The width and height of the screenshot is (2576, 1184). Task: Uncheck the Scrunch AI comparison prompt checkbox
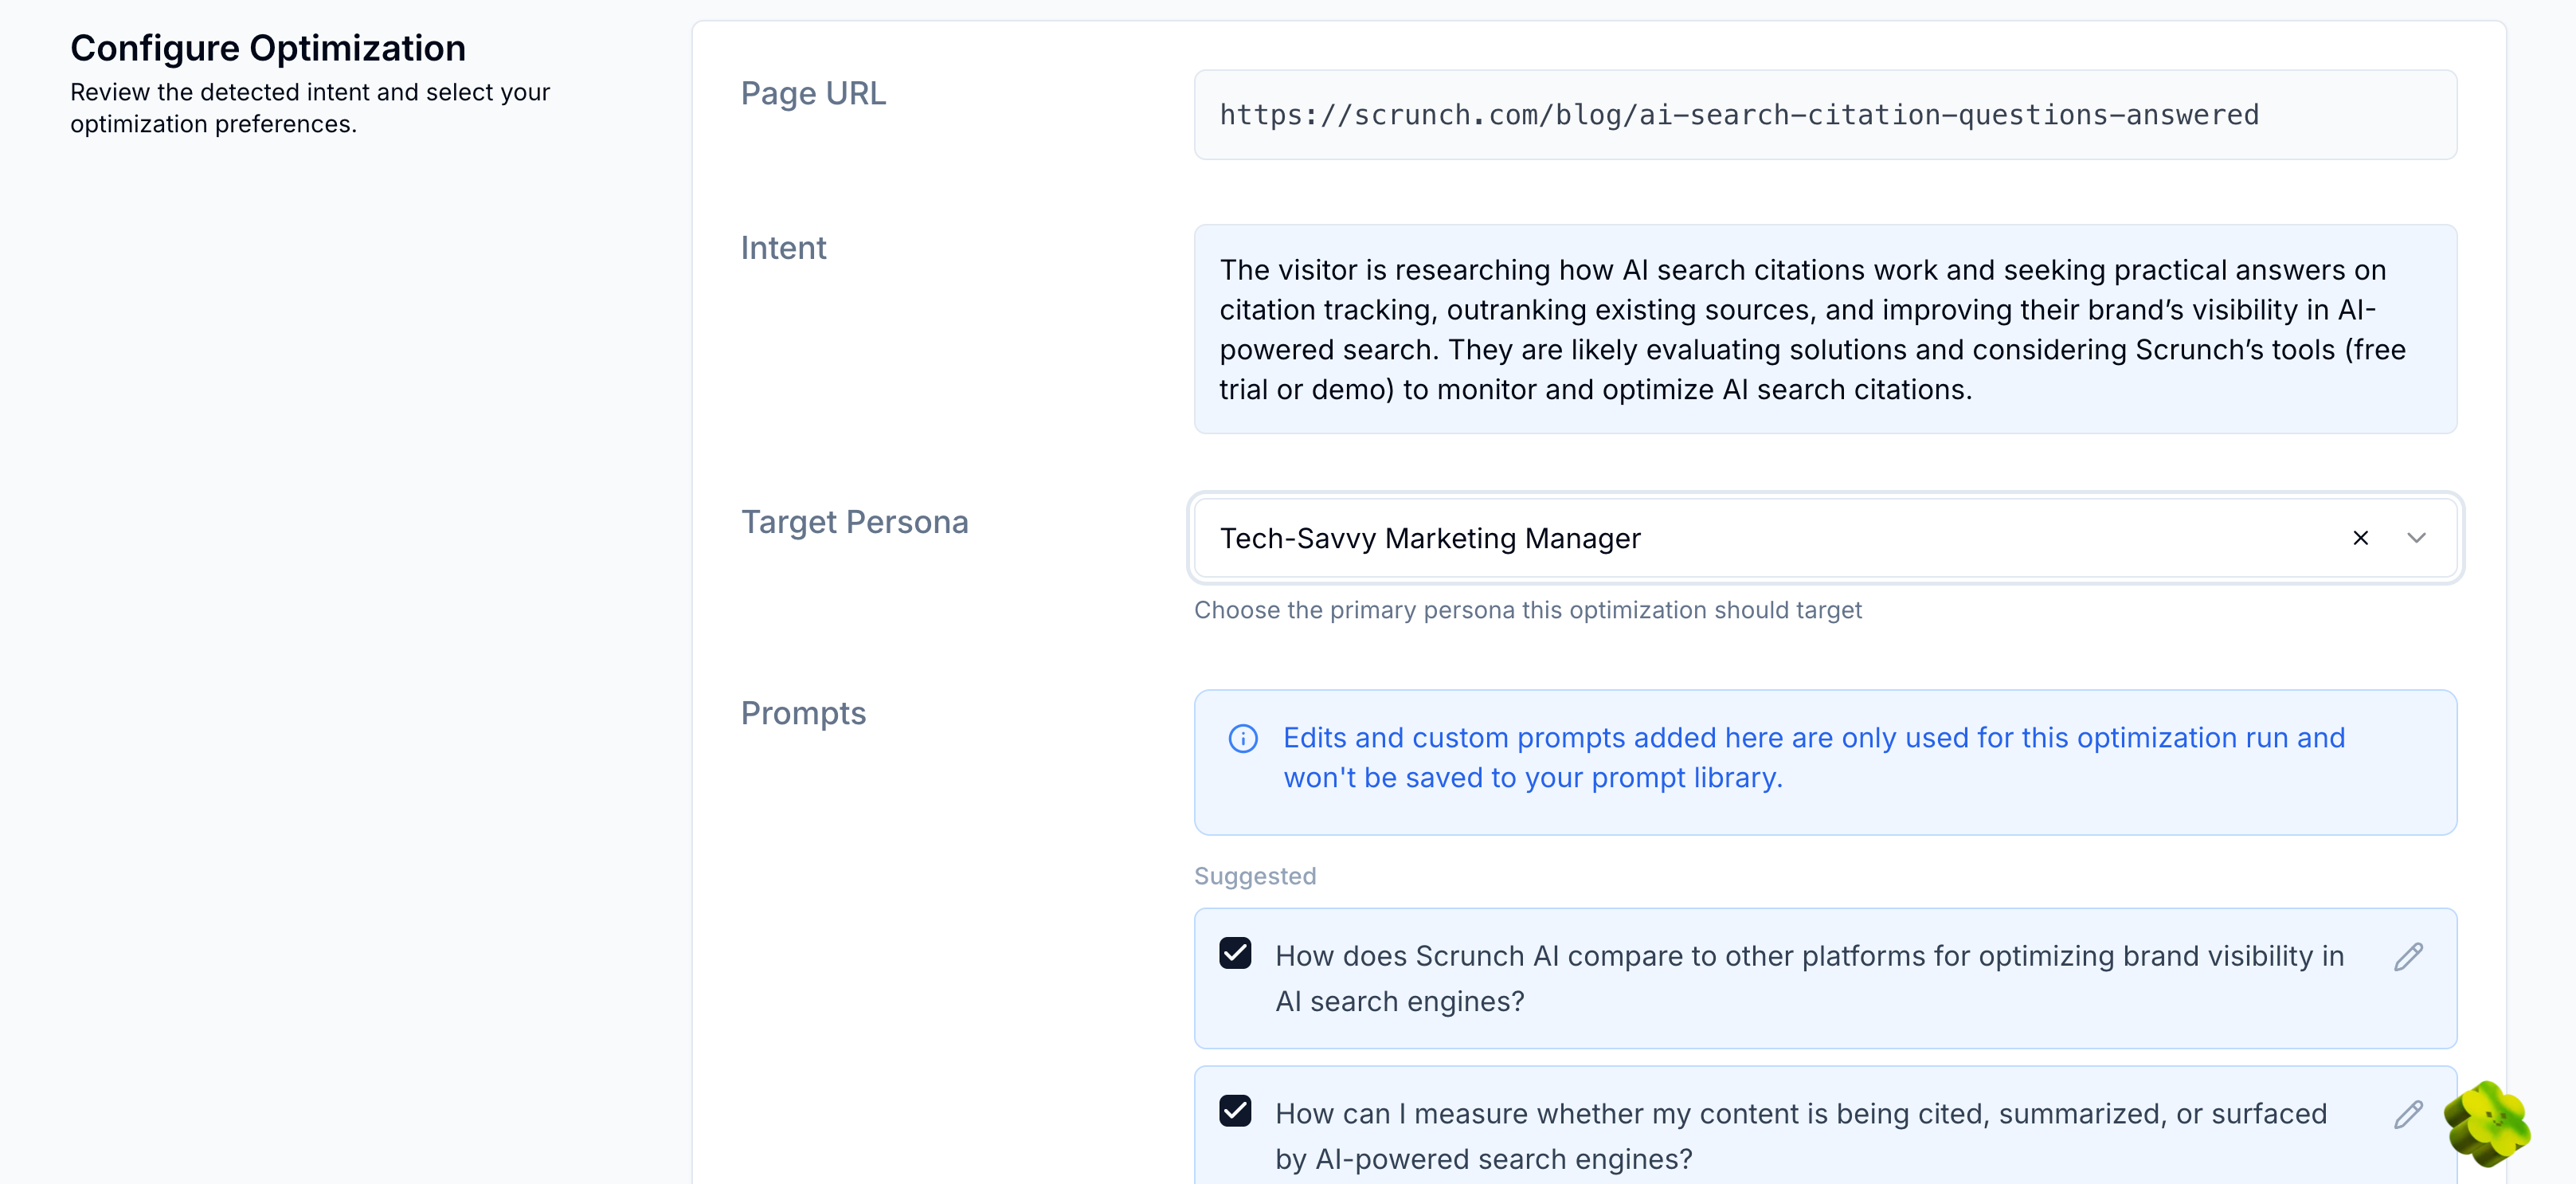click(1235, 953)
